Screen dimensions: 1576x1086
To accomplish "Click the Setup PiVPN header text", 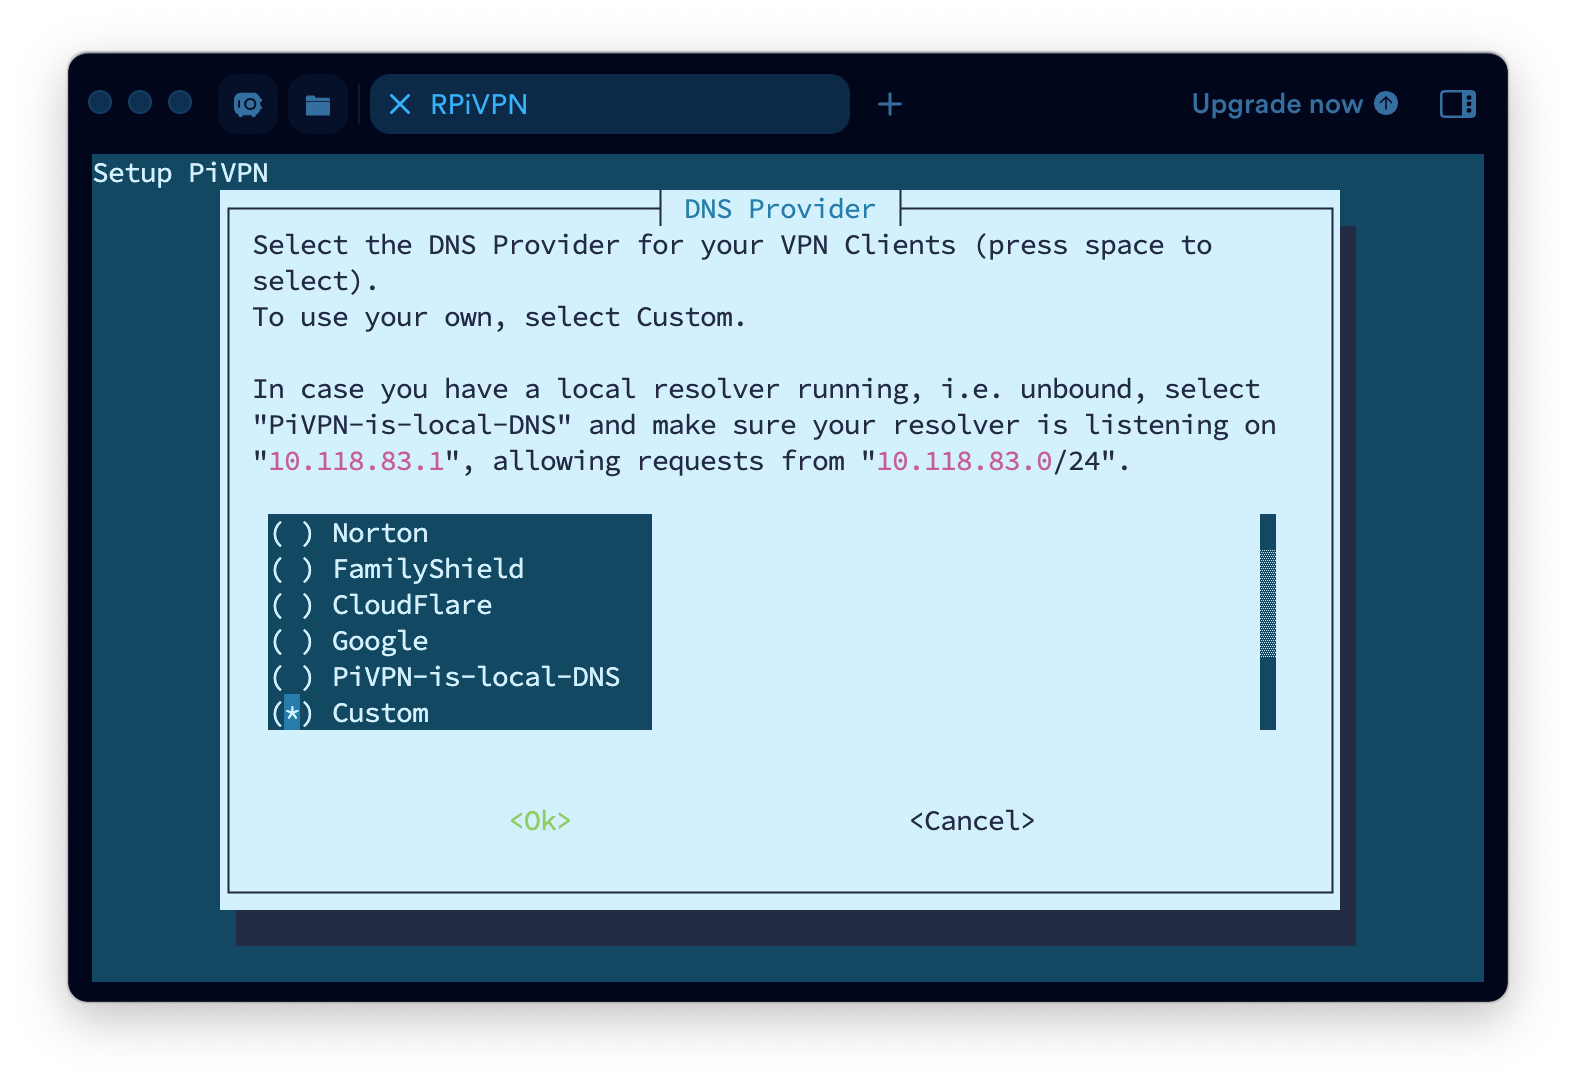I will pos(180,172).
